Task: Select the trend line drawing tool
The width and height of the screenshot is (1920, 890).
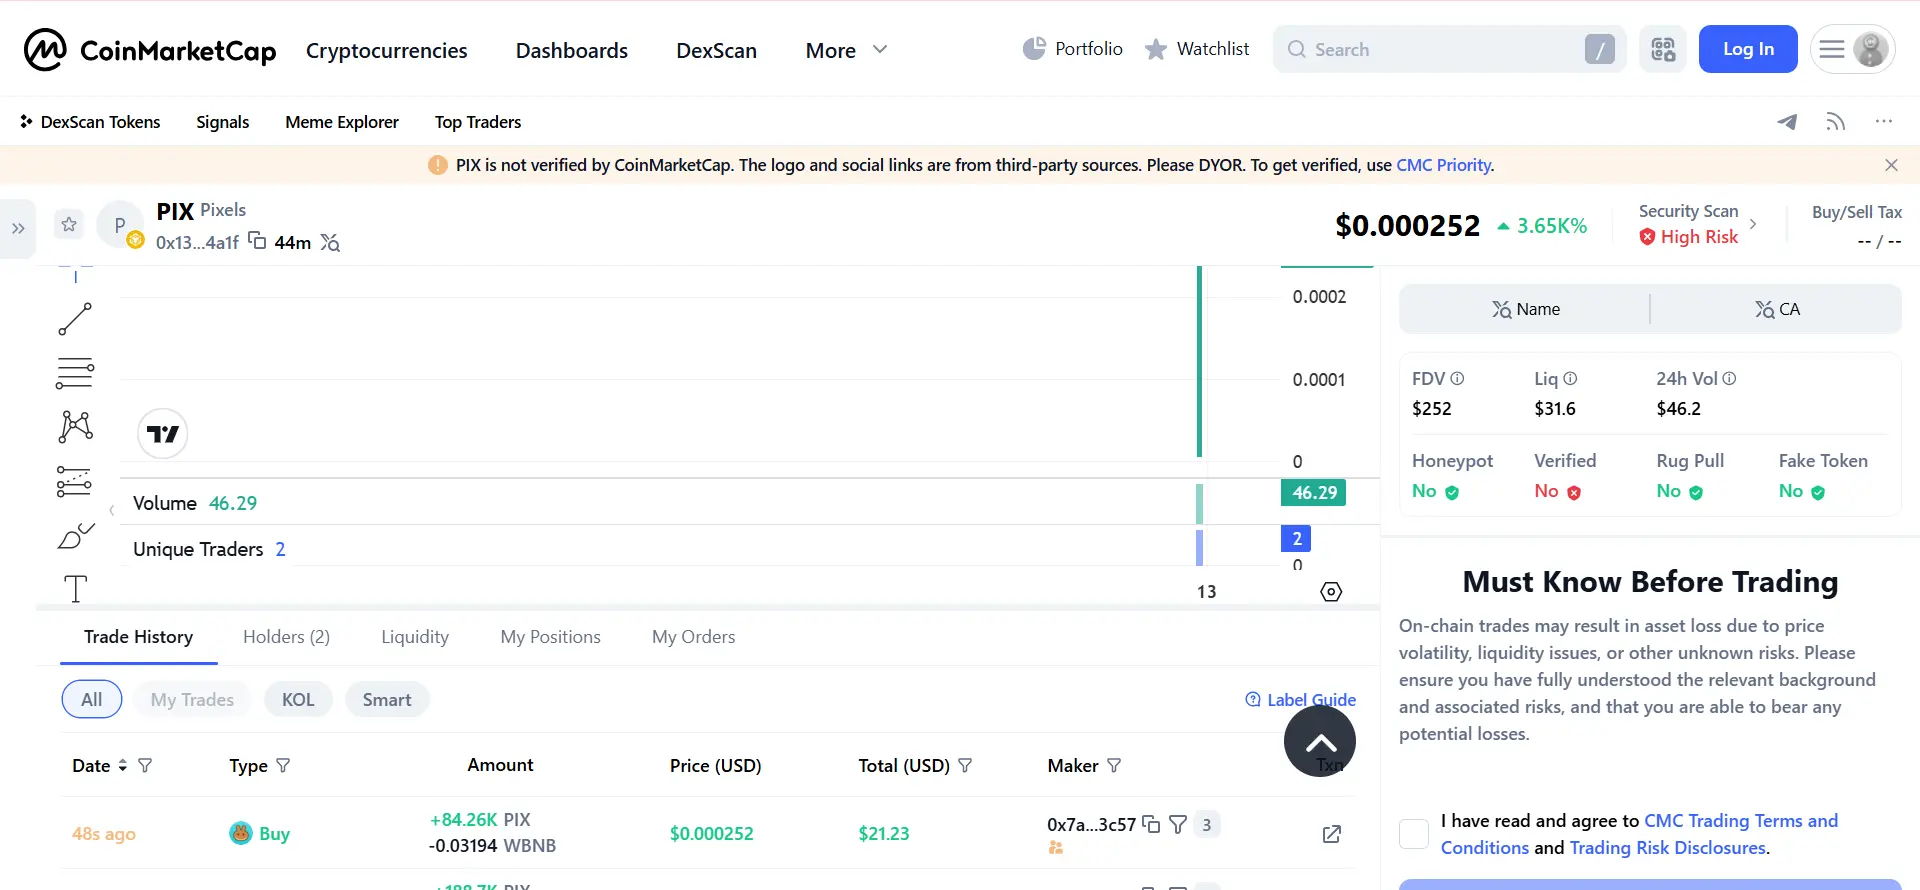Action: click(75, 320)
